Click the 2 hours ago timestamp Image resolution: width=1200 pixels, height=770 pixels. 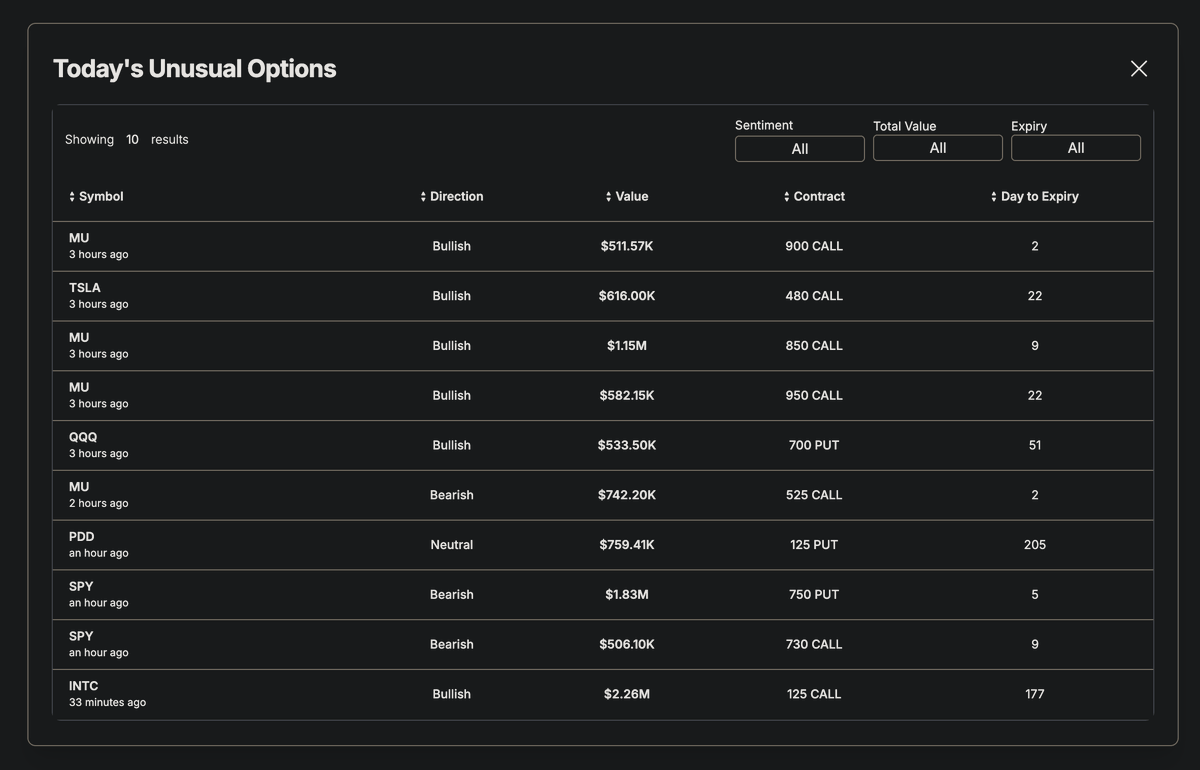(98, 504)
